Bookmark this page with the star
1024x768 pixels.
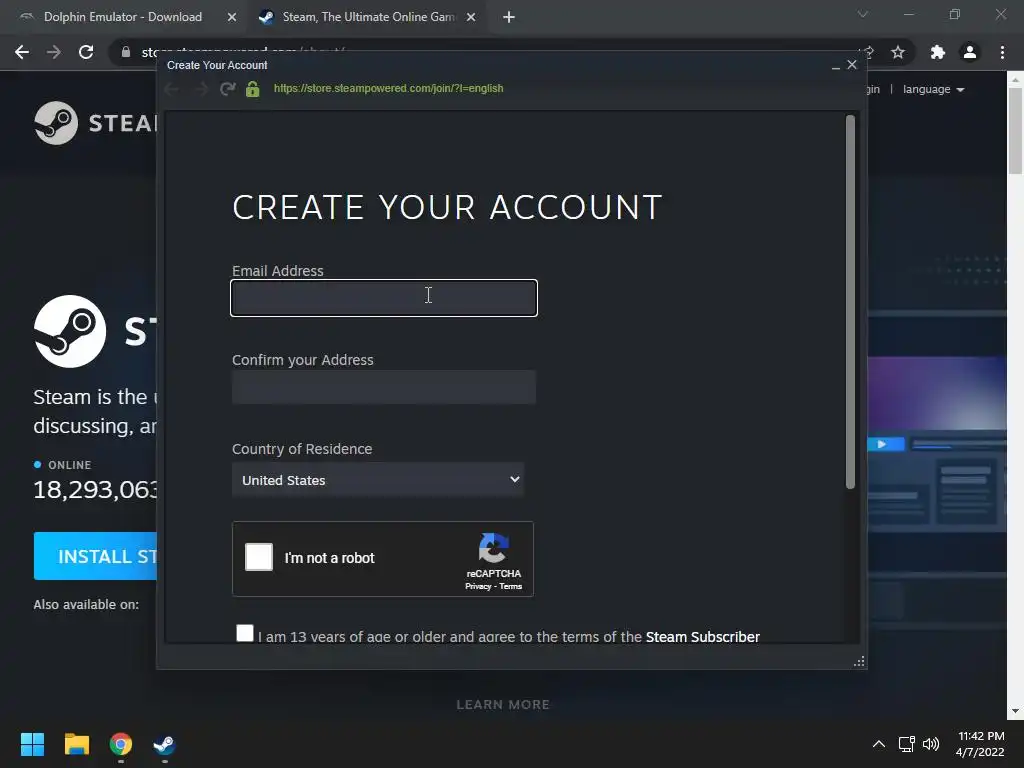(898, 52)
